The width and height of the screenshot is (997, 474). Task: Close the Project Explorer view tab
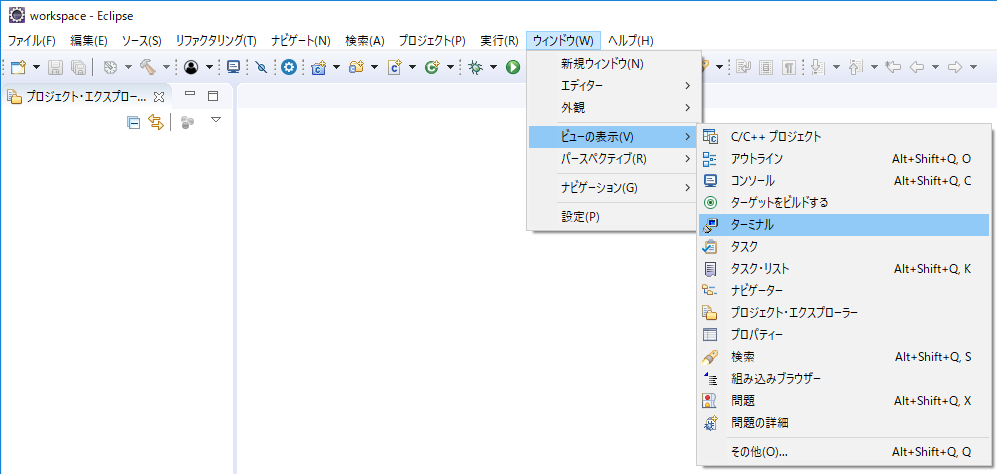click(160, 97)
